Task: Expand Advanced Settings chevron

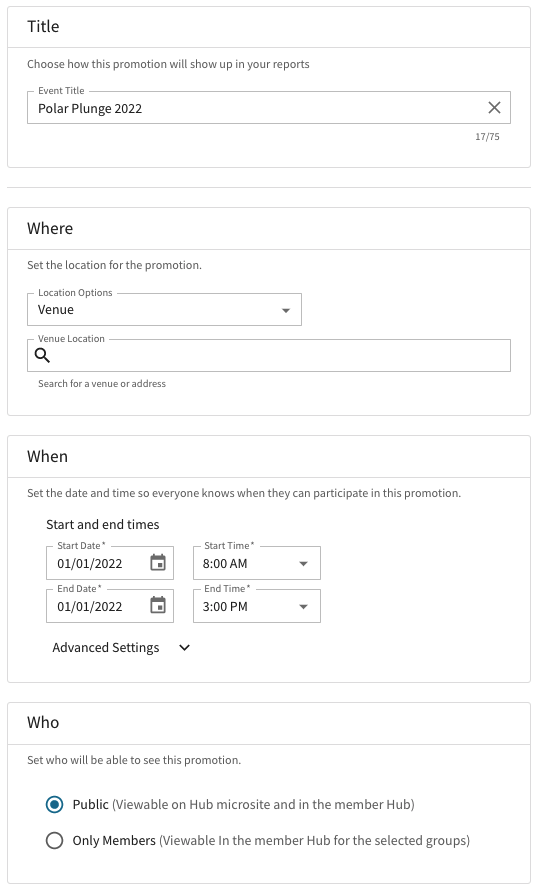Action: pyautogui.click(x=184, y=648)
